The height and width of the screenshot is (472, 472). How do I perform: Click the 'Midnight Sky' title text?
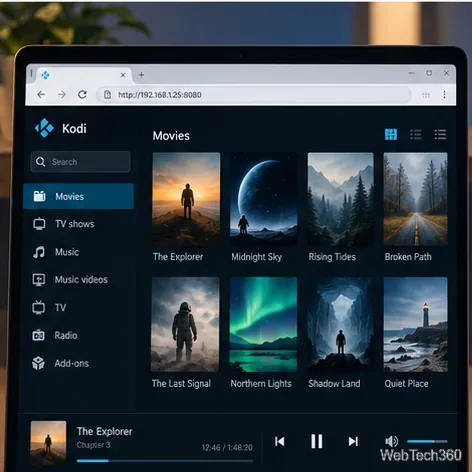click(257, 257)
